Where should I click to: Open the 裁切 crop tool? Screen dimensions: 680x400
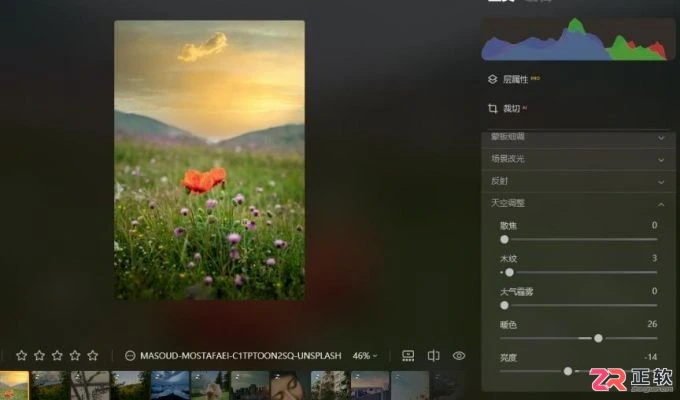tap(511, 108)
